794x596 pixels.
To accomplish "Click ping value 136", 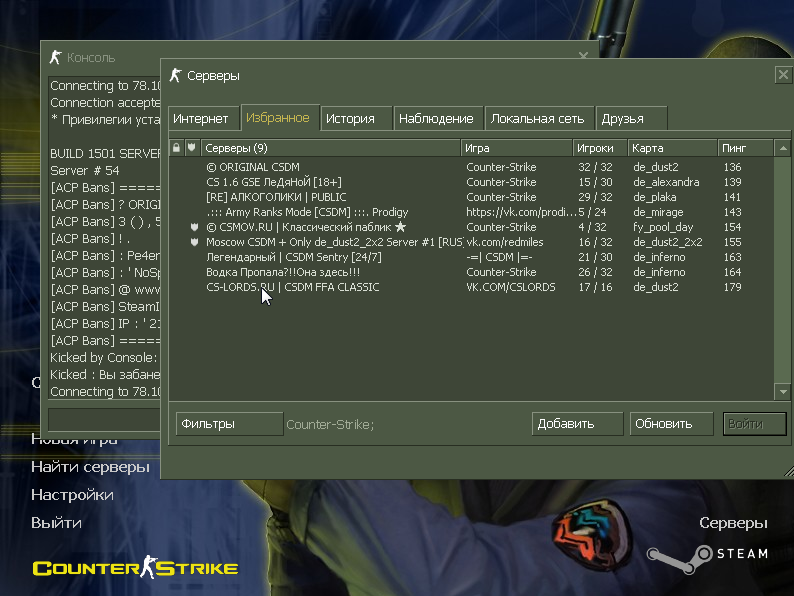I will (x=732, y=167).
